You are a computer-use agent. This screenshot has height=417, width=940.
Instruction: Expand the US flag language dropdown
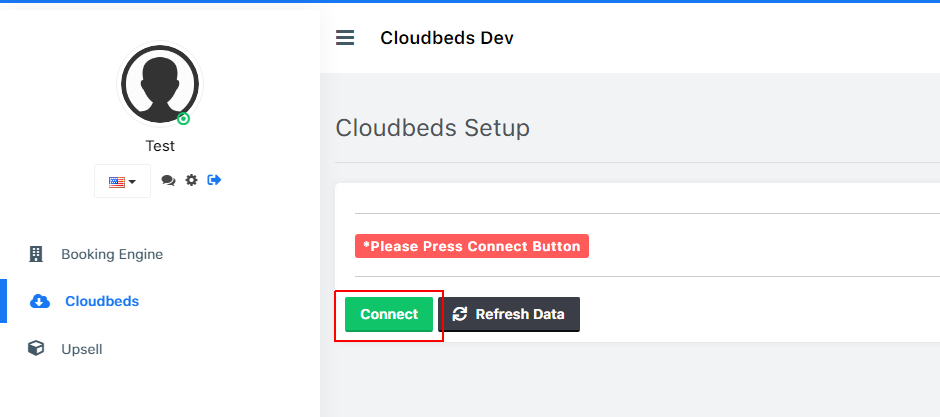(122, 181)
